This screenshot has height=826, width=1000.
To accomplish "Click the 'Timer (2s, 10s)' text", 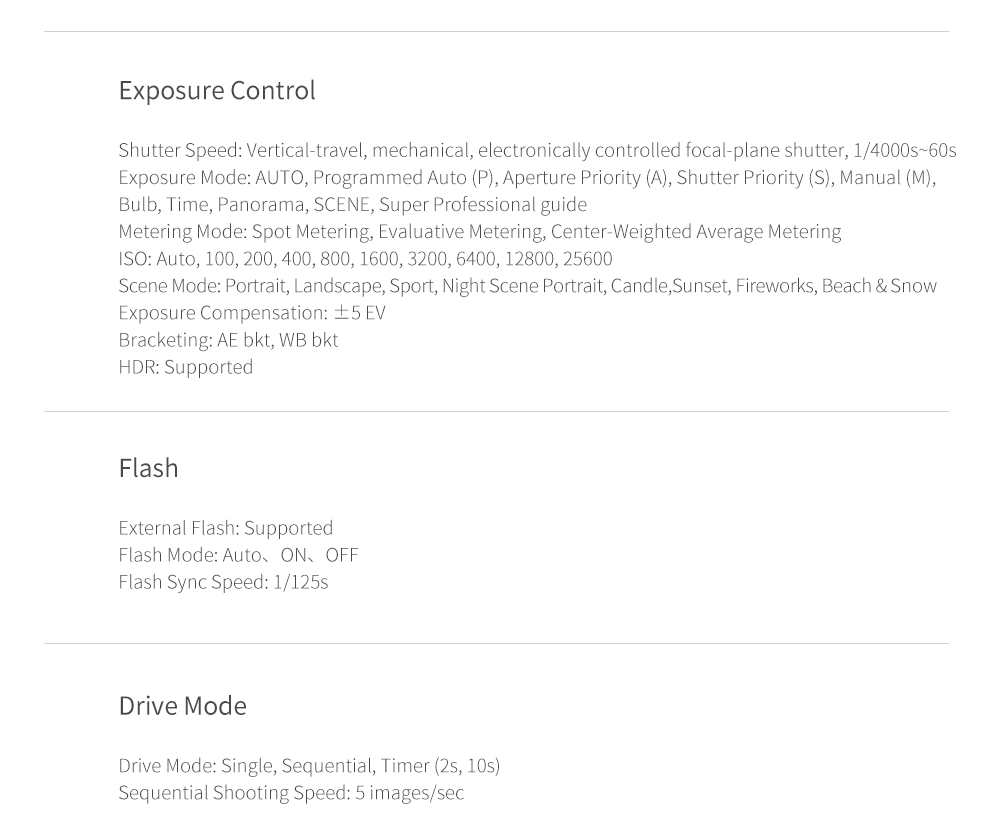I will 440,765.
